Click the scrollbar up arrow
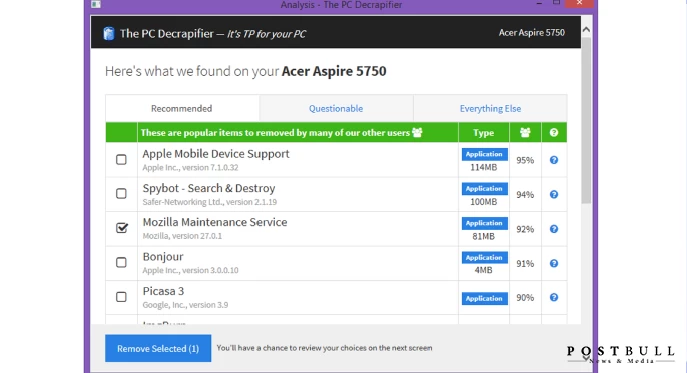 click(586, 30)
